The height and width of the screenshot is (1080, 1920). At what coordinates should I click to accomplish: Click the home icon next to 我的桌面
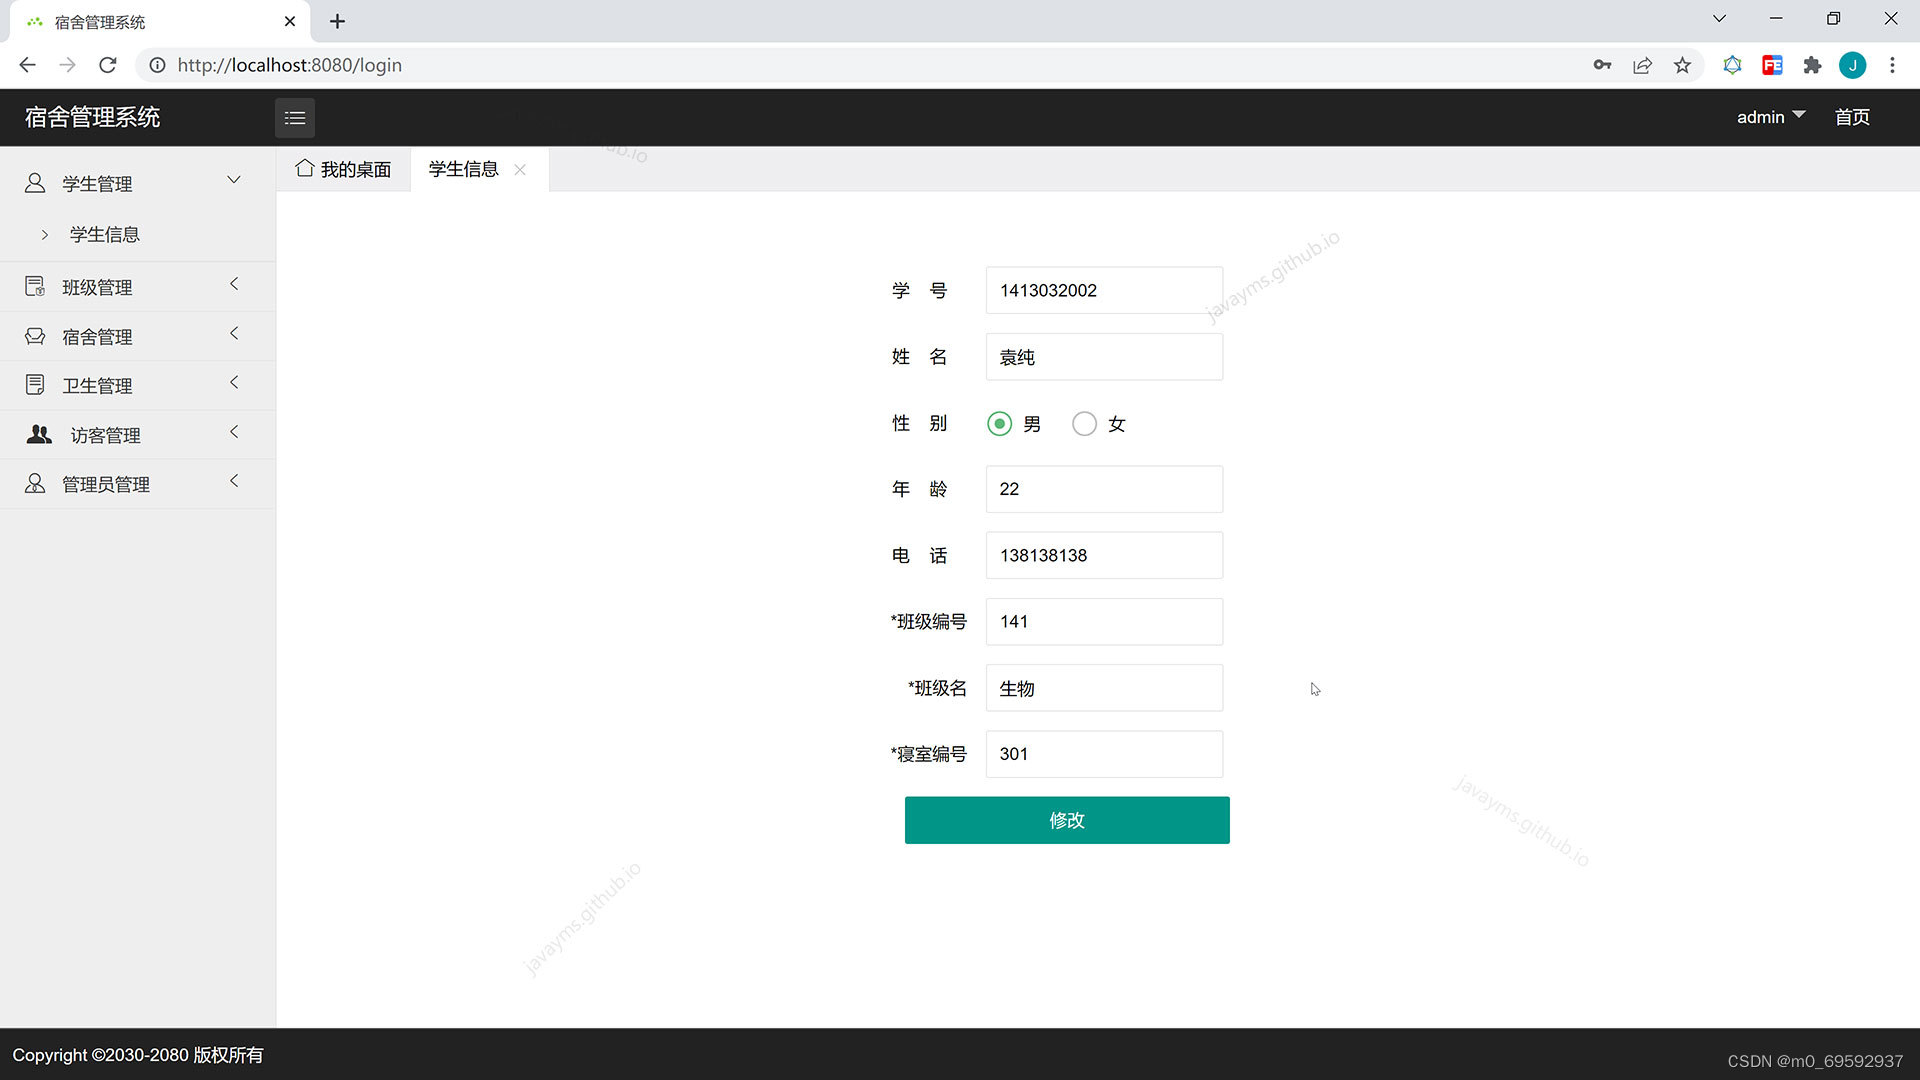pyautogui.click(x=306, y=168)
